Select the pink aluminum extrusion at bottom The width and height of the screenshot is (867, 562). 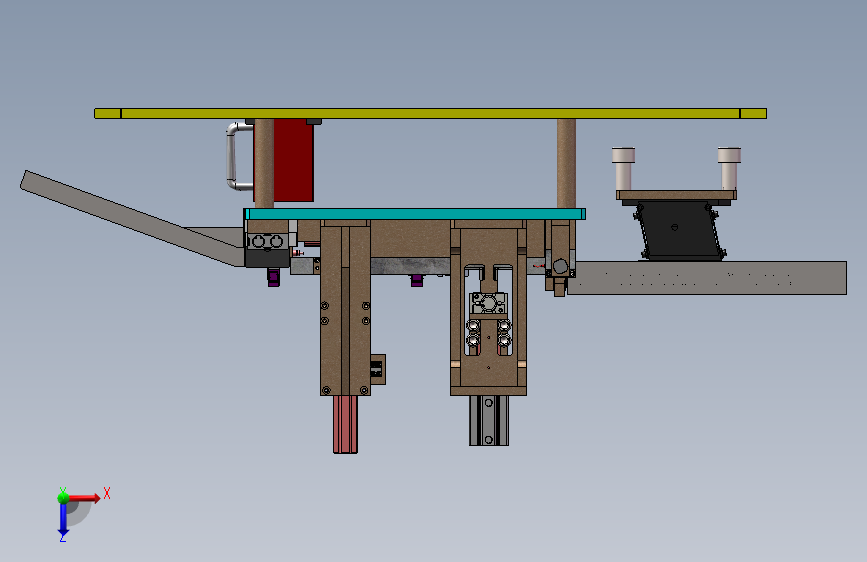point(345,424)
